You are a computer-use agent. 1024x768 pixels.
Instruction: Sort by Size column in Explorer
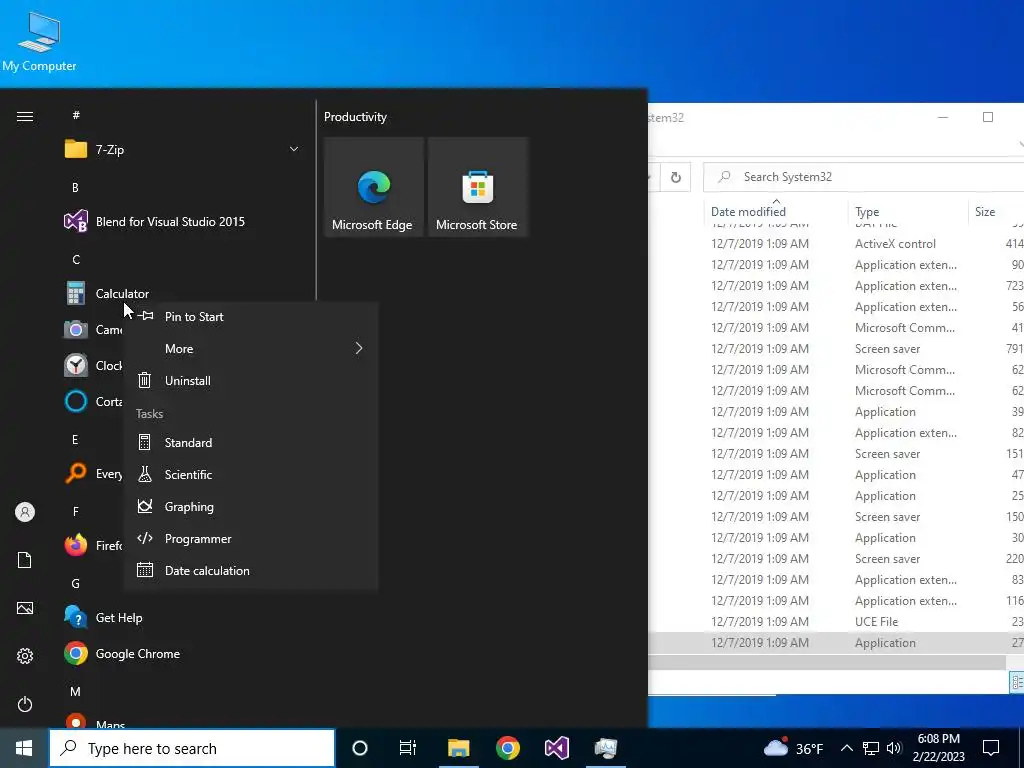(x=996, y=211)
